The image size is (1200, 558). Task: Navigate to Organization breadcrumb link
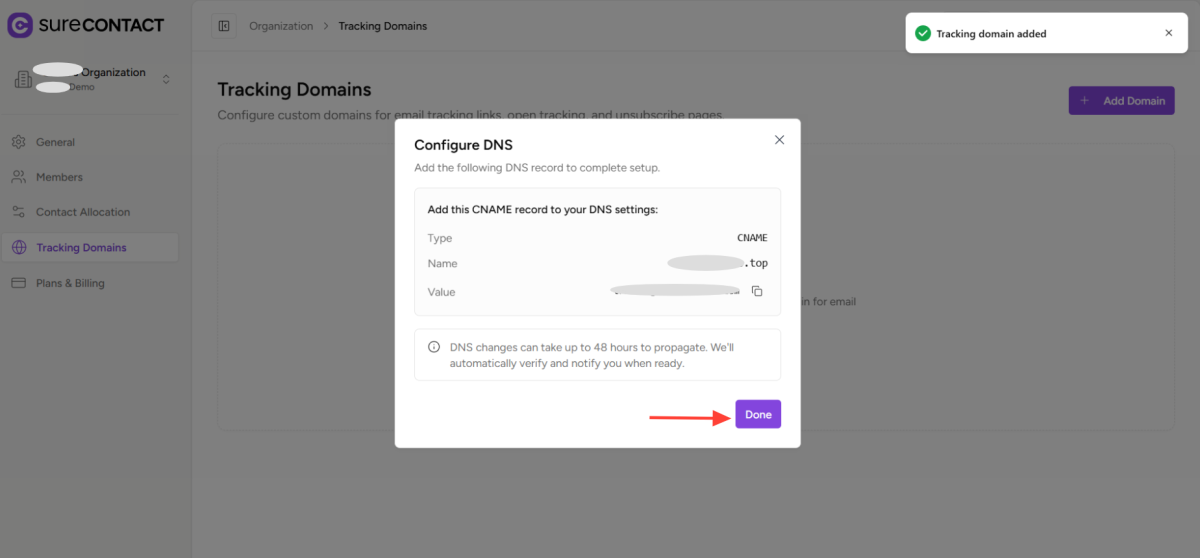[281, 26]
